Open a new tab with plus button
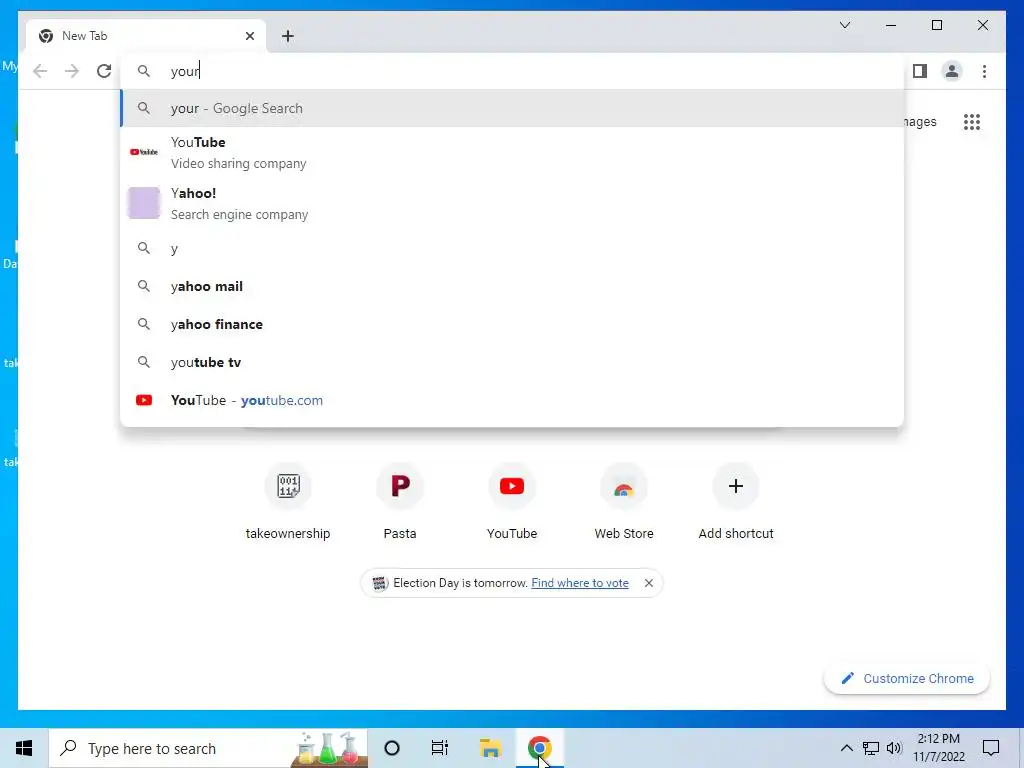 tap(288, 36)
